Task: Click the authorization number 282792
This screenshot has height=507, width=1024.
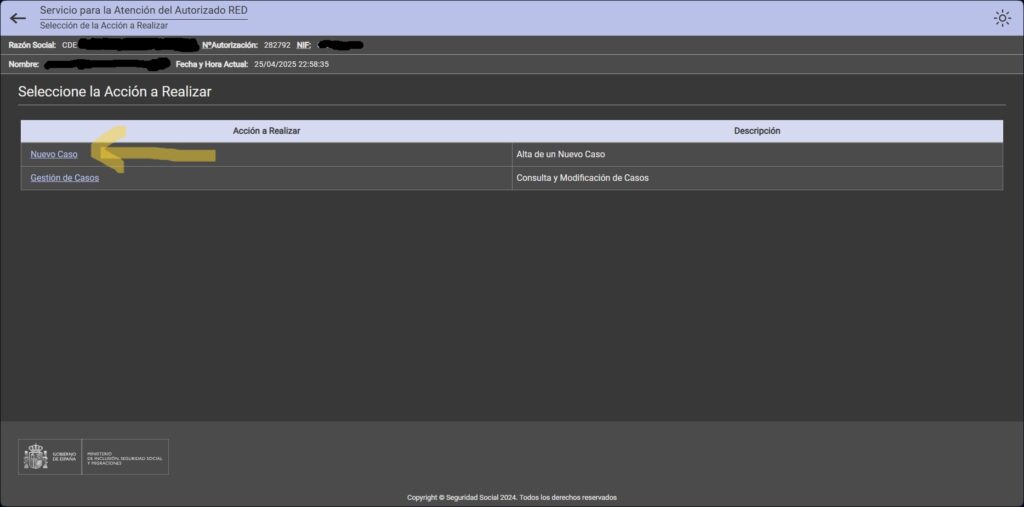Action: tap(277, 45)
